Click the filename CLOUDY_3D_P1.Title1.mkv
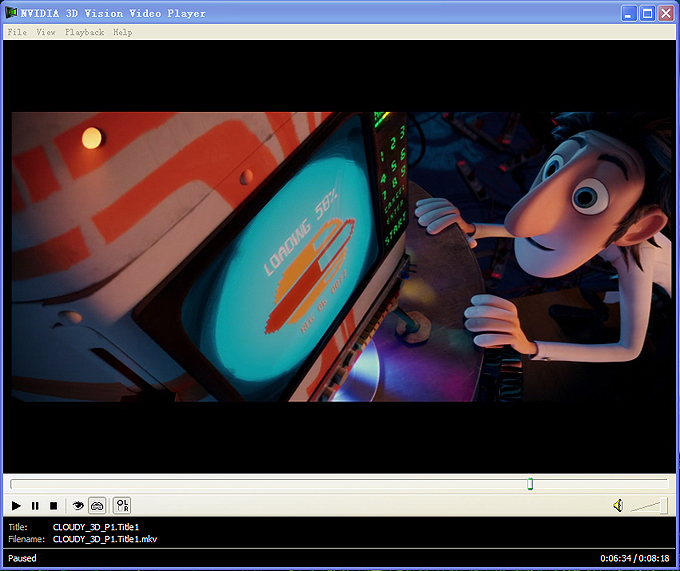680x571 pixels. [105, 539]
